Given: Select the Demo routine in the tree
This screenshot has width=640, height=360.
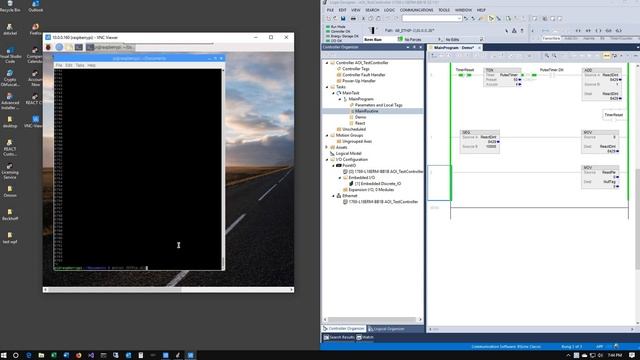Looking at the screenshot, I should pyautogui.click(x=360, y=117).
